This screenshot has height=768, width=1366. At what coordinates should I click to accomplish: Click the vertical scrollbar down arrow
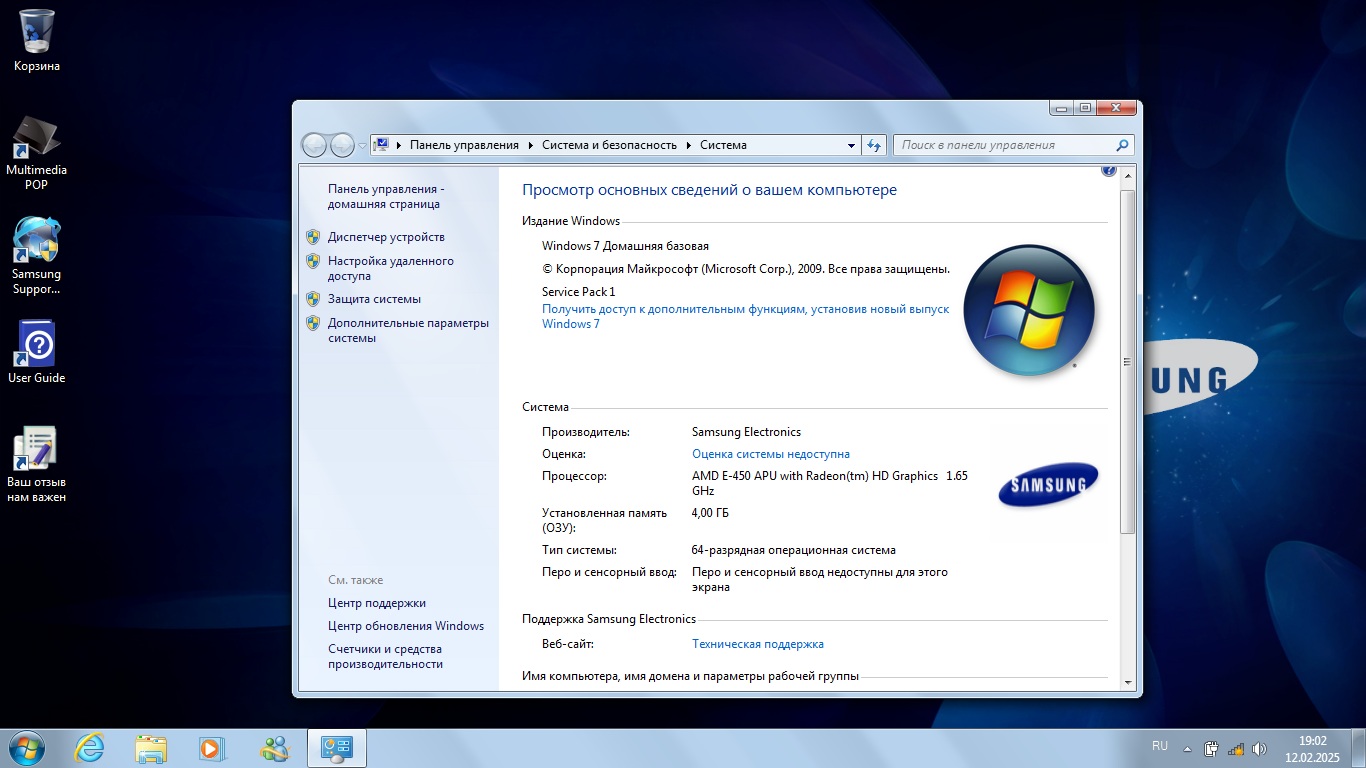click(x=1128, y=682)
